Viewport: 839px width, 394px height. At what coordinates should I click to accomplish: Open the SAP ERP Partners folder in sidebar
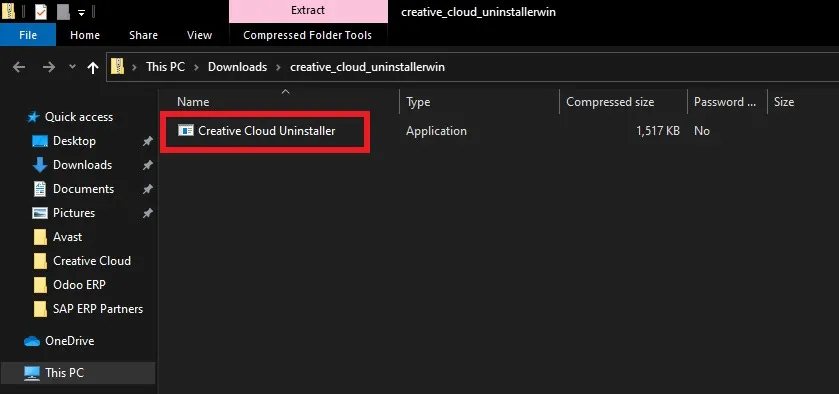[x=98, y=309]
